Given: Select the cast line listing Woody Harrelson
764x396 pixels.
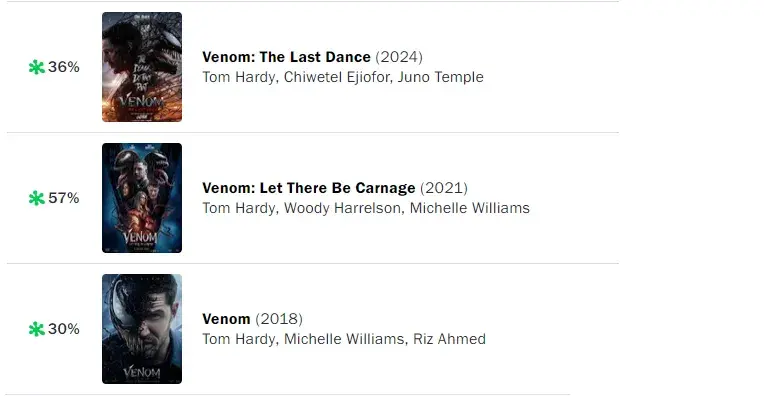Looking at the screenshot, I should pos(366,208).
